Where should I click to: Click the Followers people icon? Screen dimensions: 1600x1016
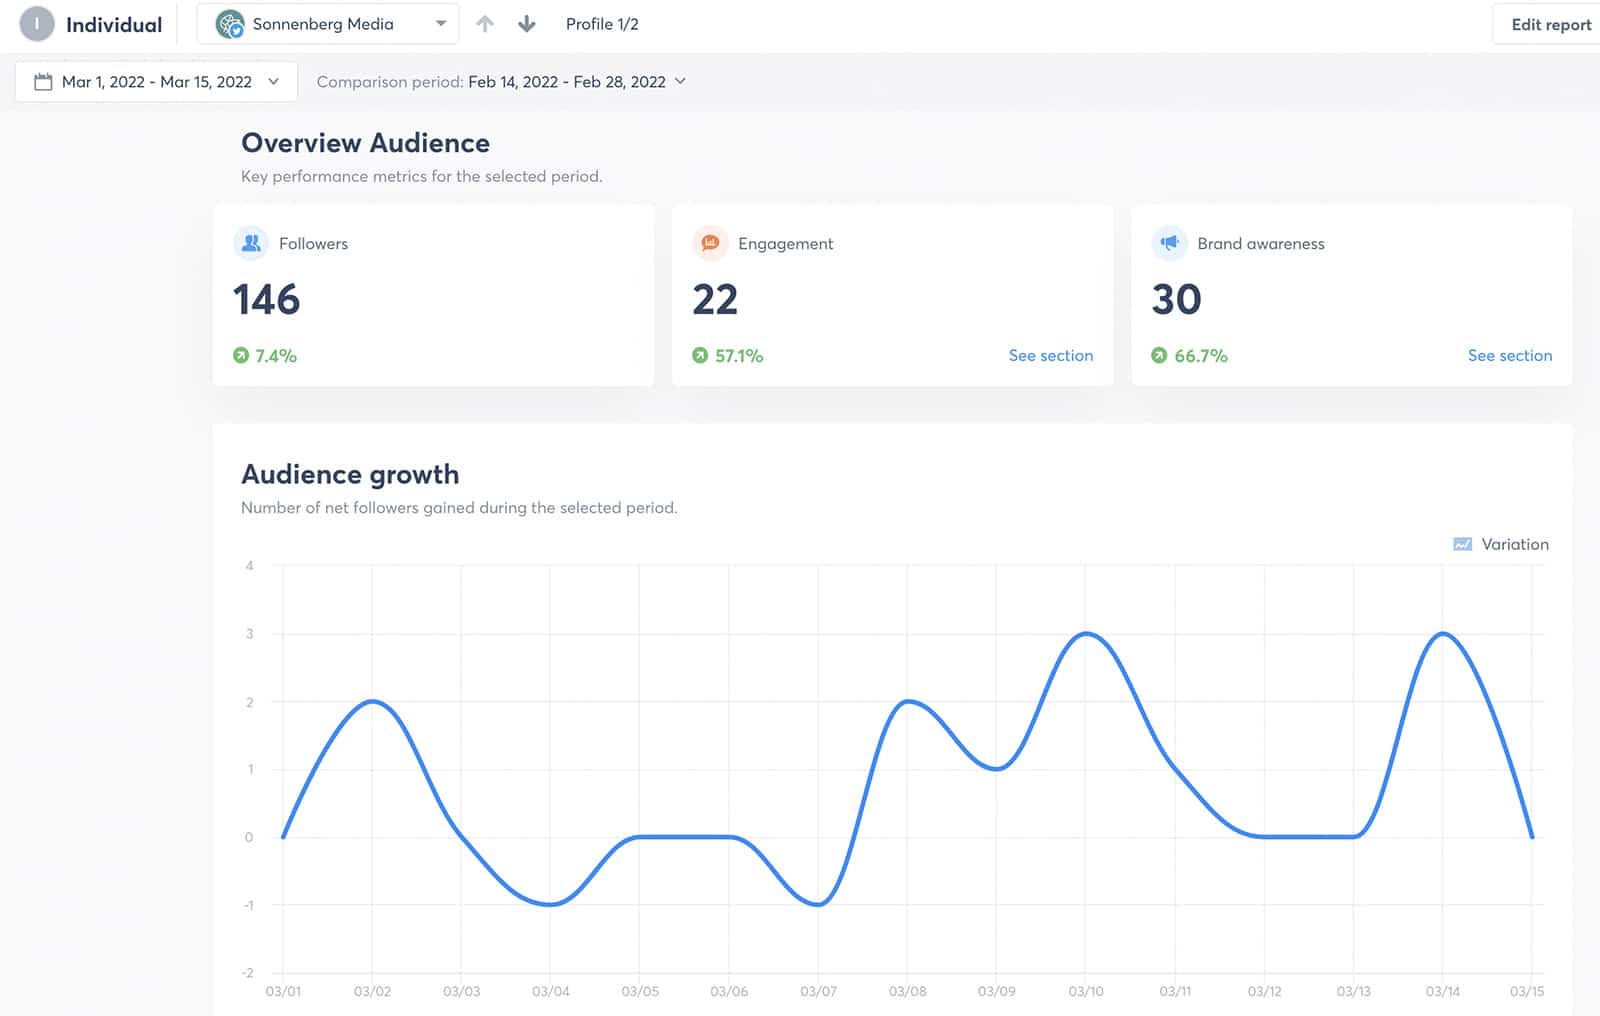point(251,243)
